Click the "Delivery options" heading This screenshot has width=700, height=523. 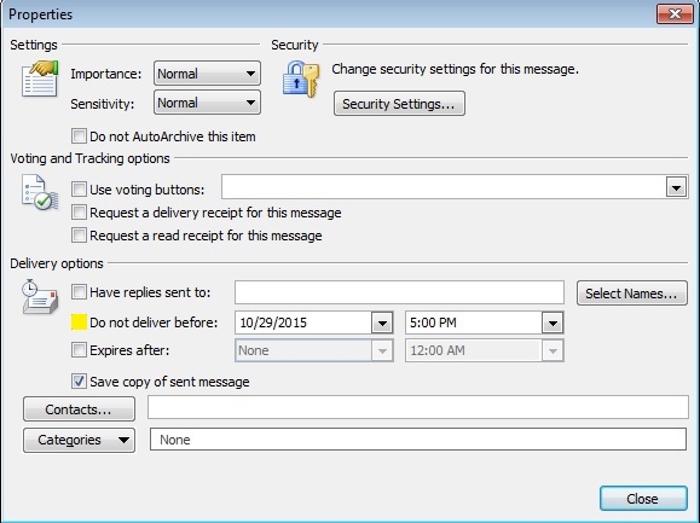tap(57, 264)
